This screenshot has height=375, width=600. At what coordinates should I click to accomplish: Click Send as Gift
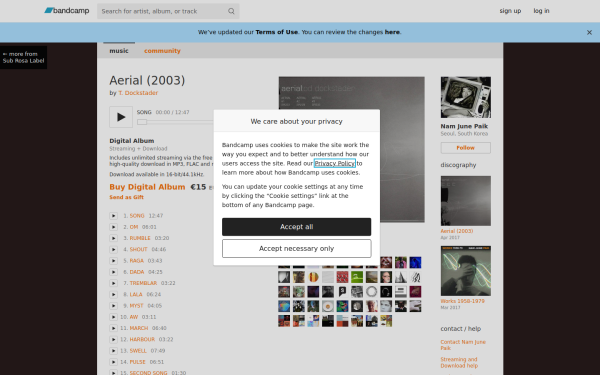(x=126, y=197)
